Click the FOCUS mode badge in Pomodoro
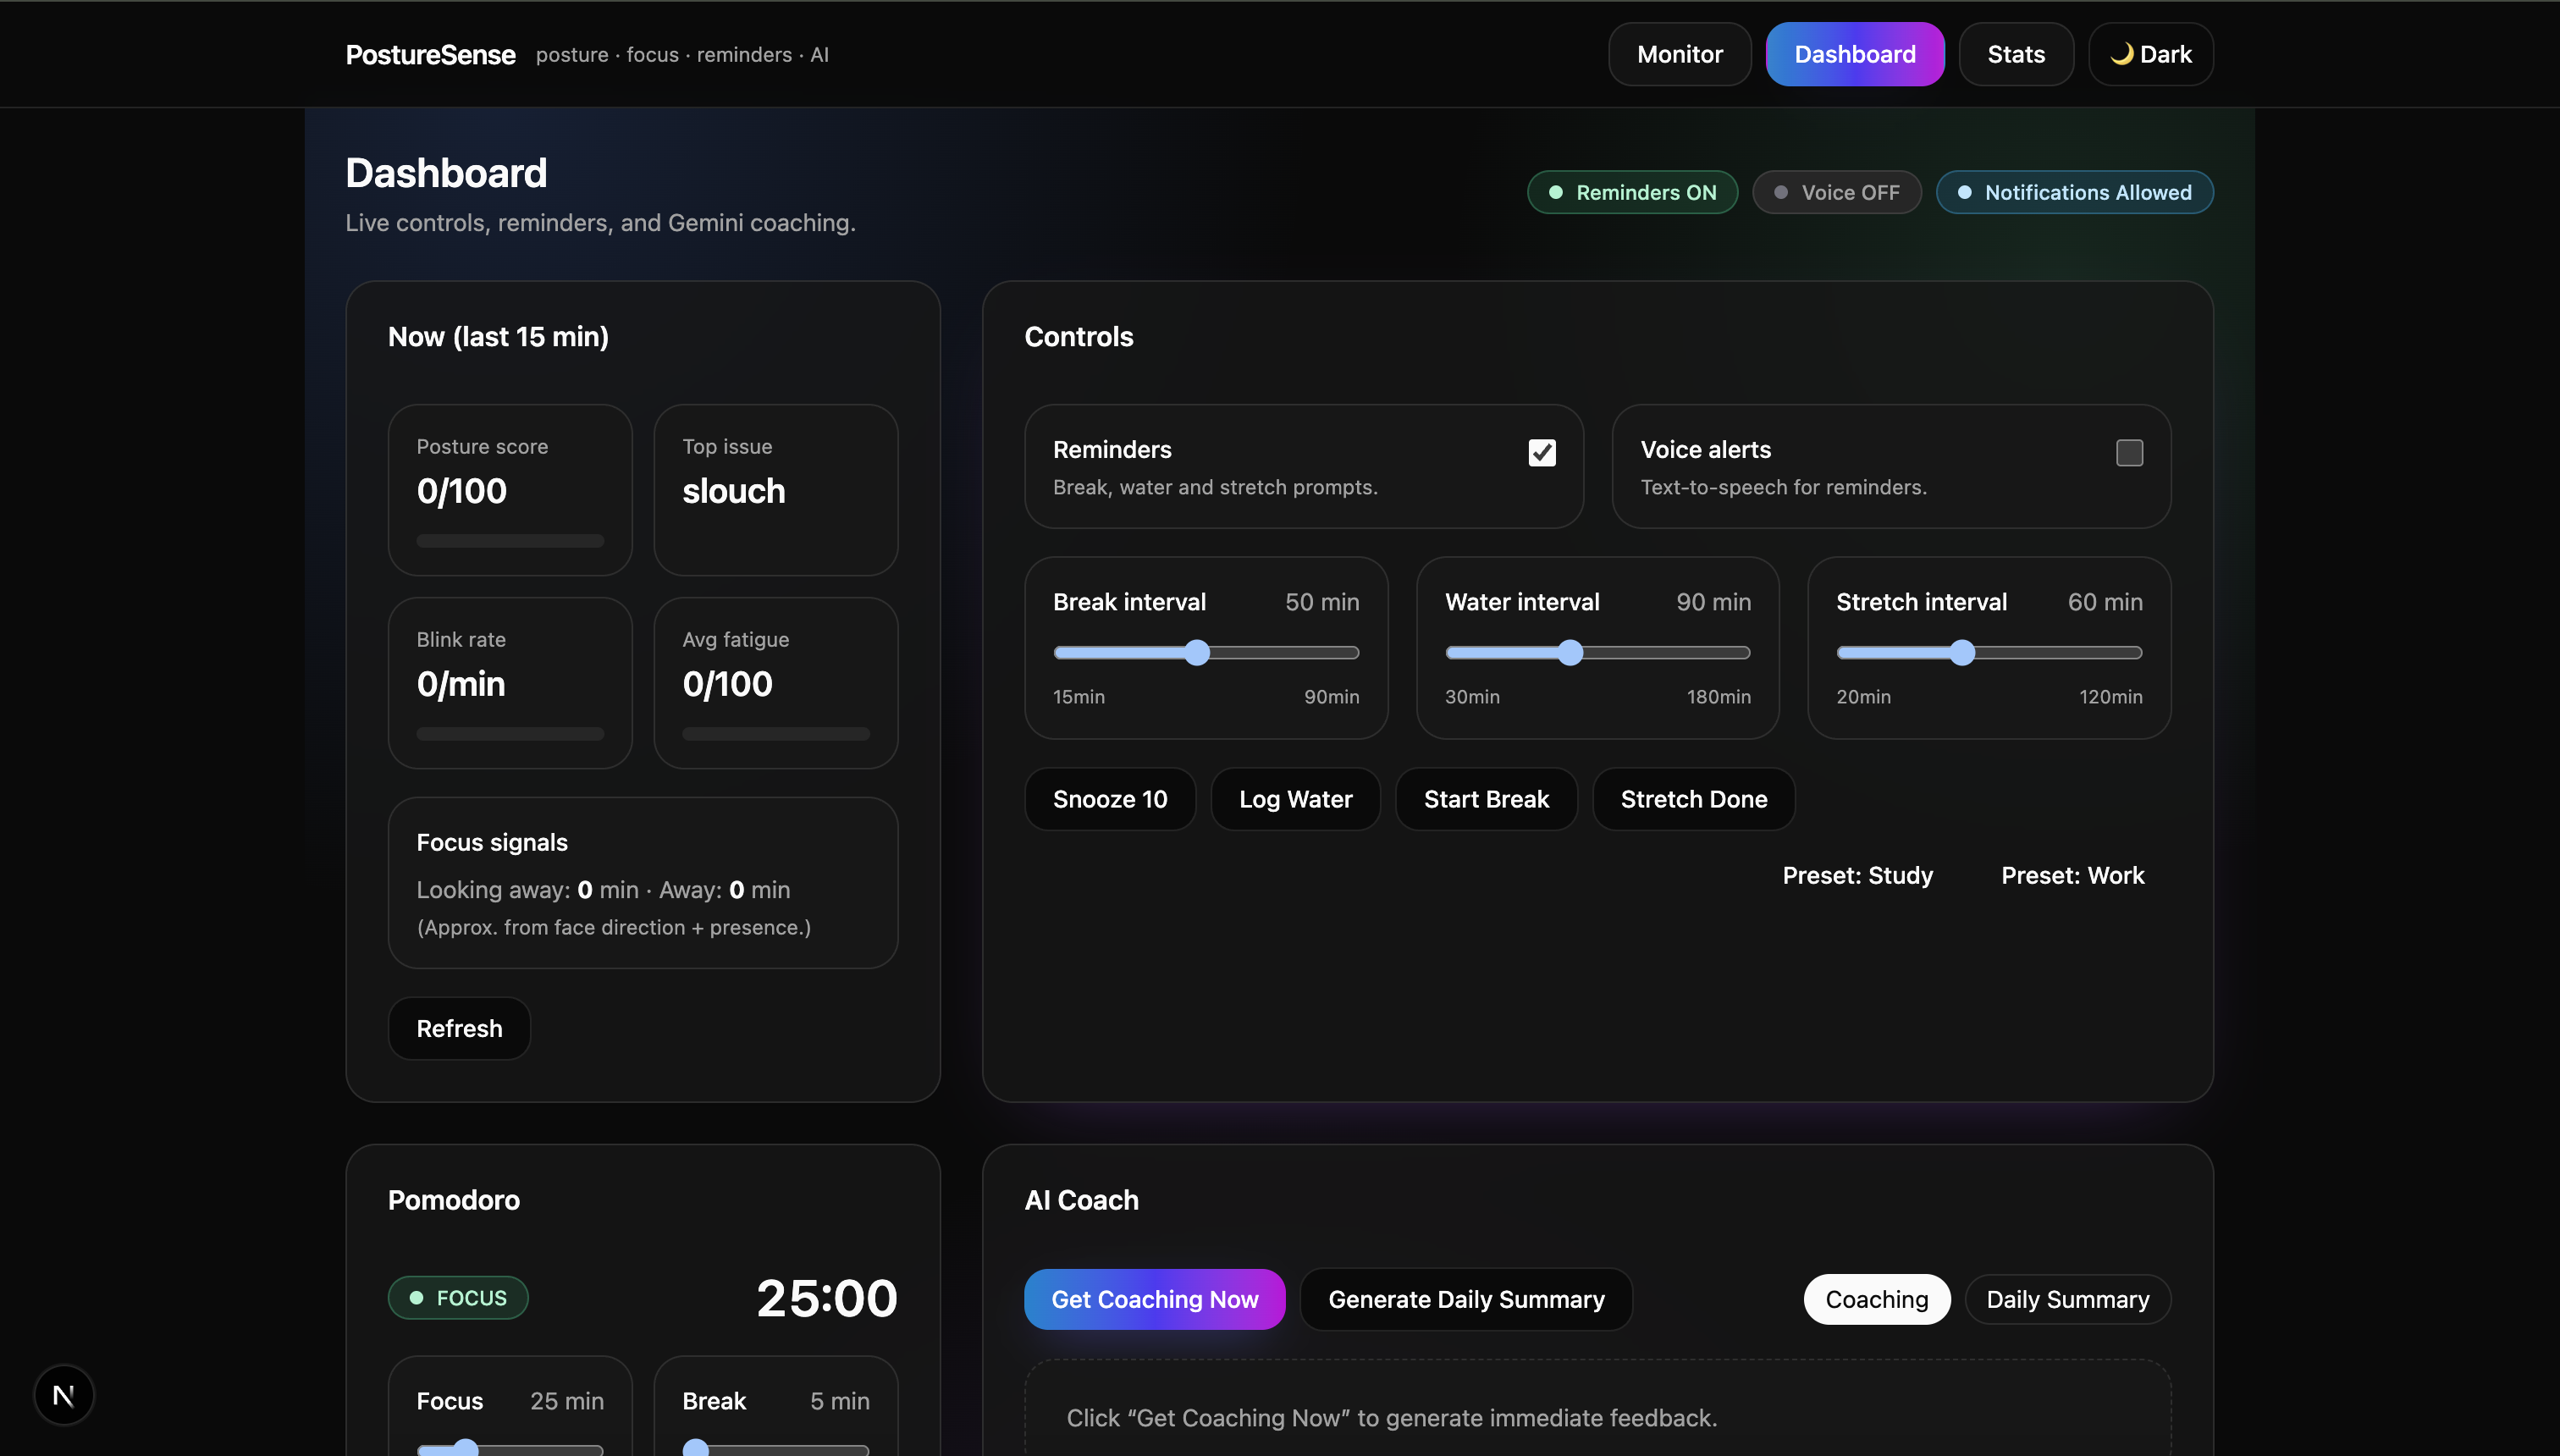 tap(458, 1298)
